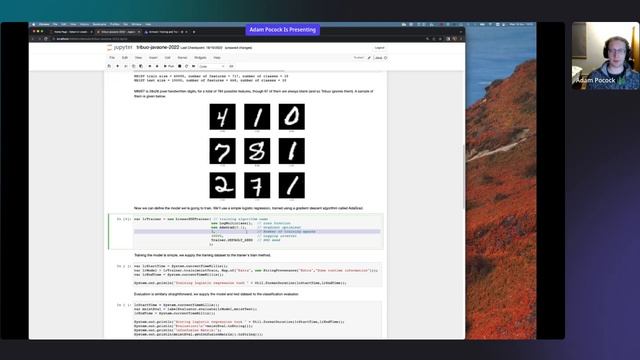The height and width of the screenshot is (360, 640).
Task: Open the Jupyter Edit menu
Action: point(124,58)
